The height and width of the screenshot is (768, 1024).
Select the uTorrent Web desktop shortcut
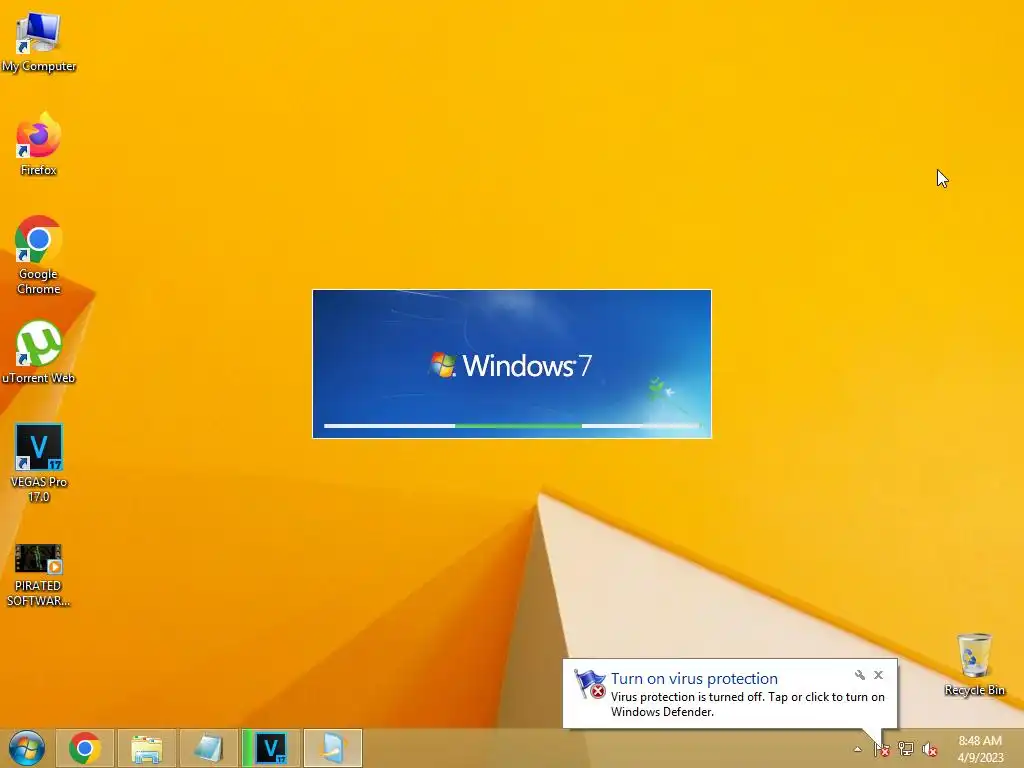39,352
